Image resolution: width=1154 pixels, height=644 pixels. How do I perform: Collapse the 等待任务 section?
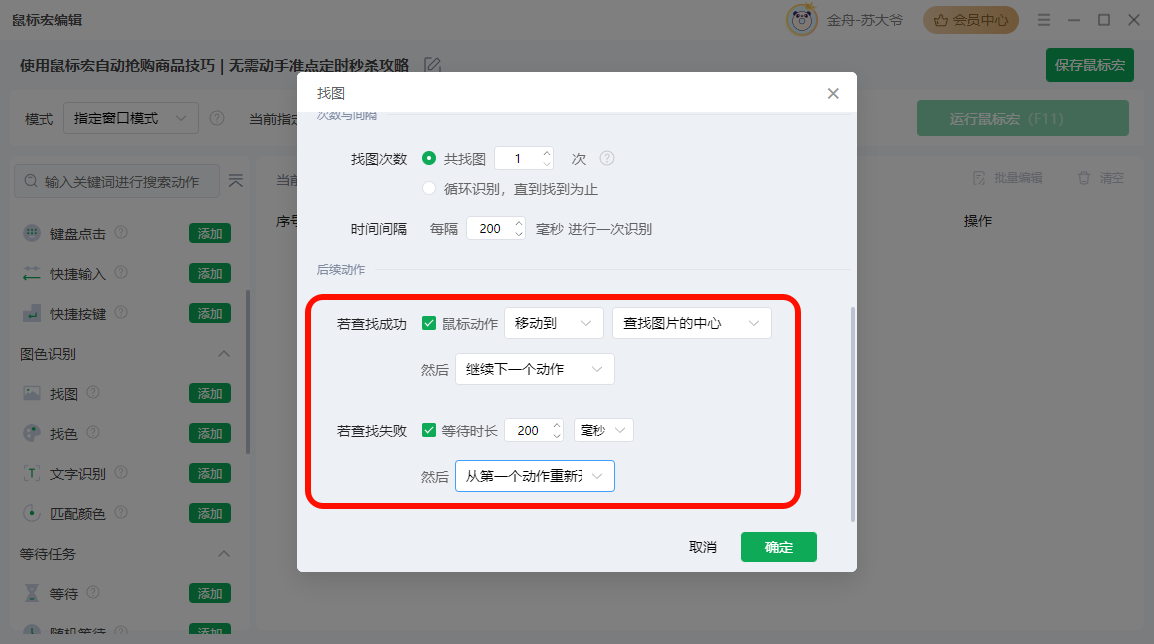pos(224,553)
